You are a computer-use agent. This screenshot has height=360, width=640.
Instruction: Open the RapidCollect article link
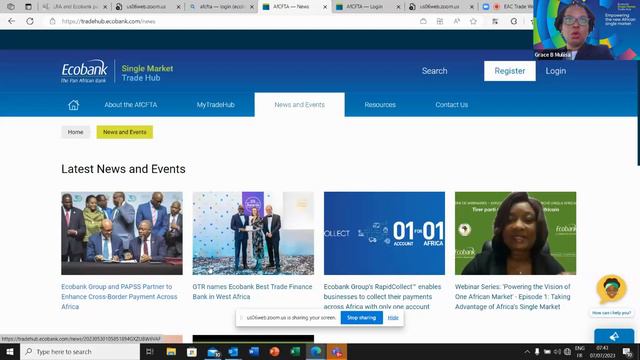coord(382,297)
